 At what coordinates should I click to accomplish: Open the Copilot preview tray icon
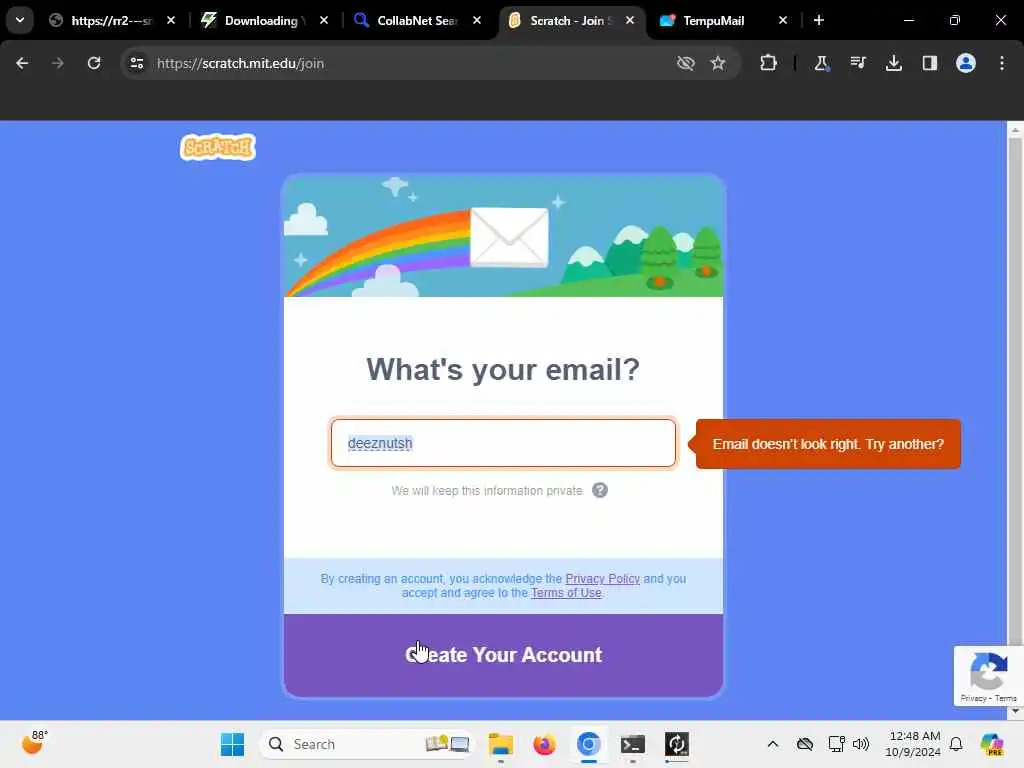(991, 744)
